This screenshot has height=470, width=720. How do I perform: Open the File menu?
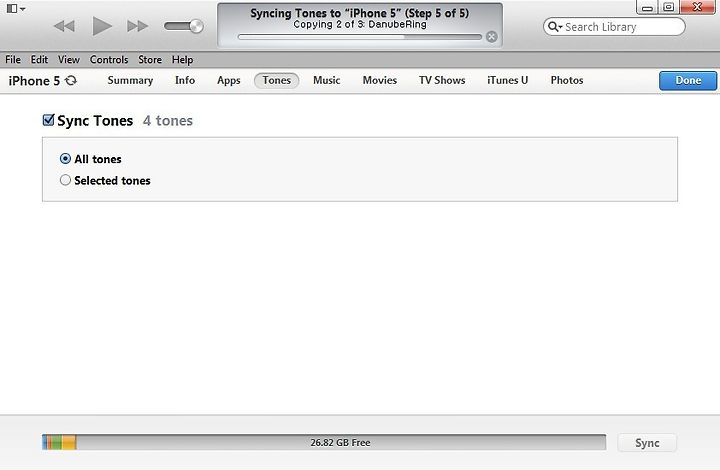(x=13, y=60)
